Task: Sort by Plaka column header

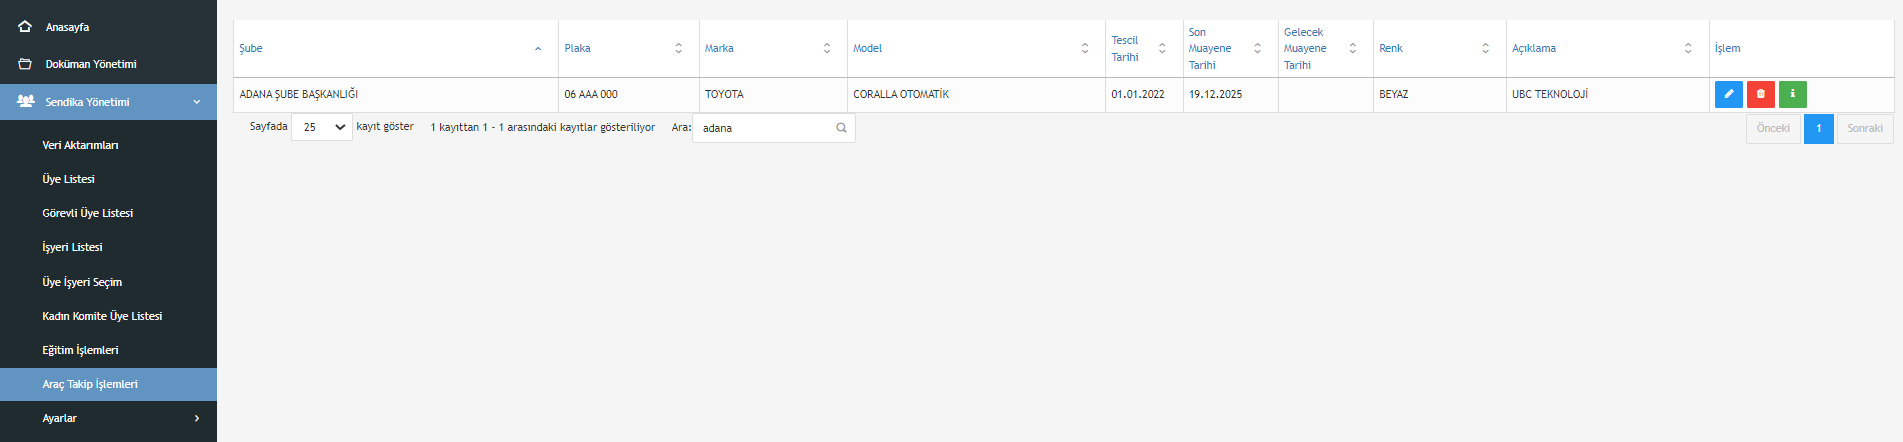Action: coord(577,48)
